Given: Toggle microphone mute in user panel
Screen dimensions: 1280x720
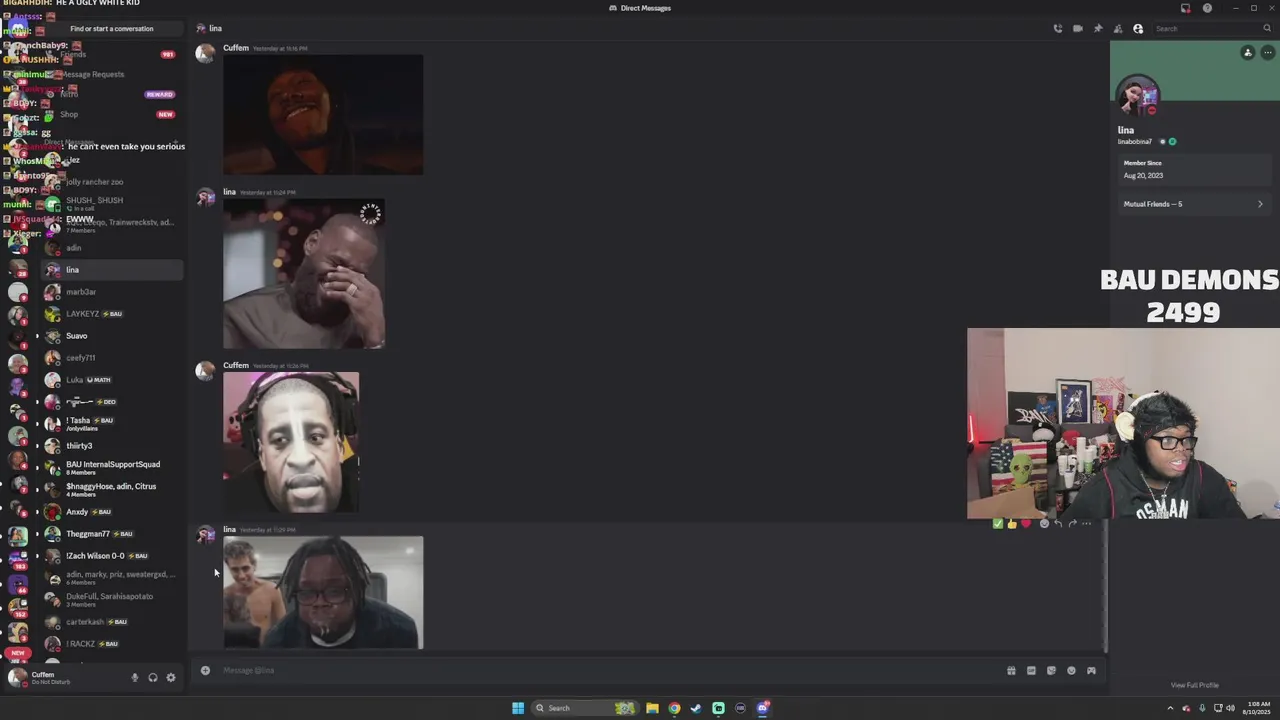Looking at the screenshot, I should pyautogui.click(x=135, y=678).
